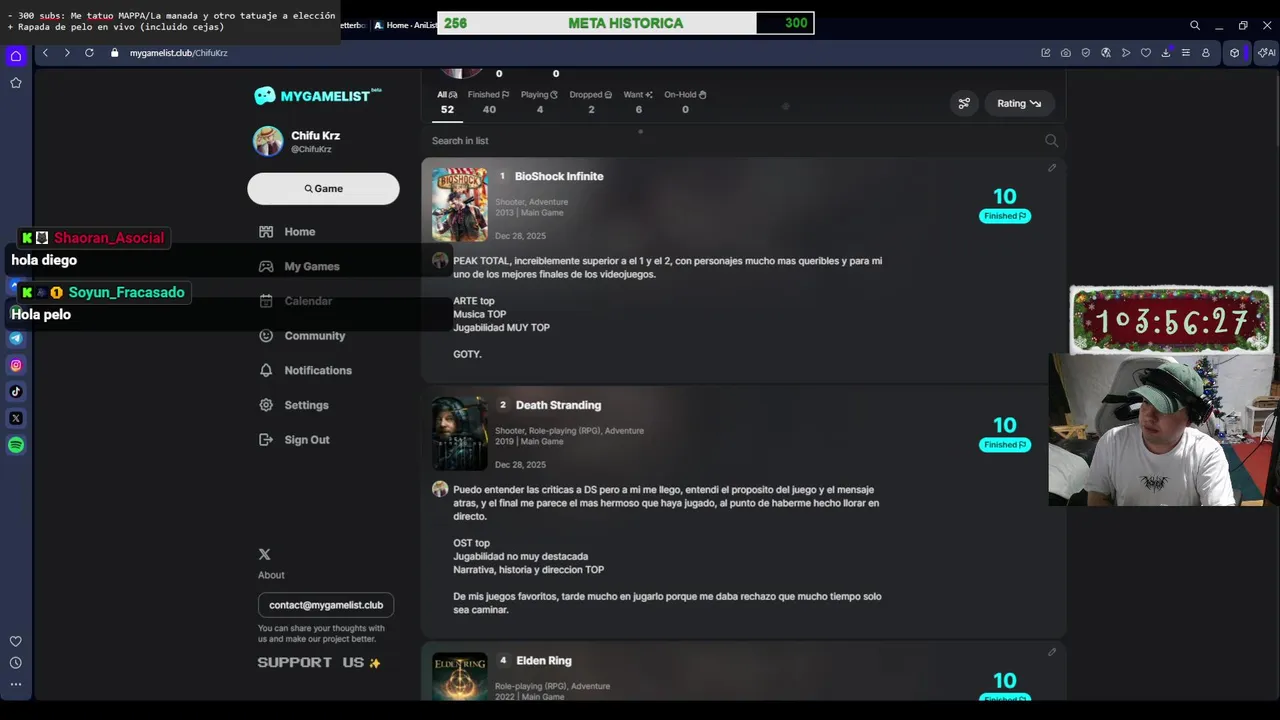Screen dimensions: 1280x720
Task: Open Telegram in the browser sidebar
Action: (x=16, y=338)
